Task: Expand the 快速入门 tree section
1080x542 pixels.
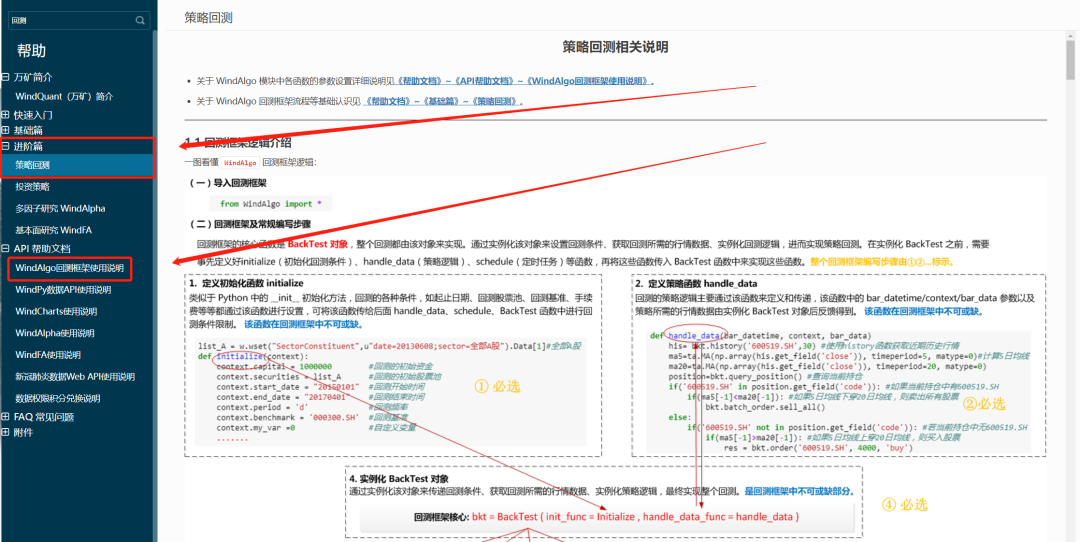Action: click(x=6, y=115)
